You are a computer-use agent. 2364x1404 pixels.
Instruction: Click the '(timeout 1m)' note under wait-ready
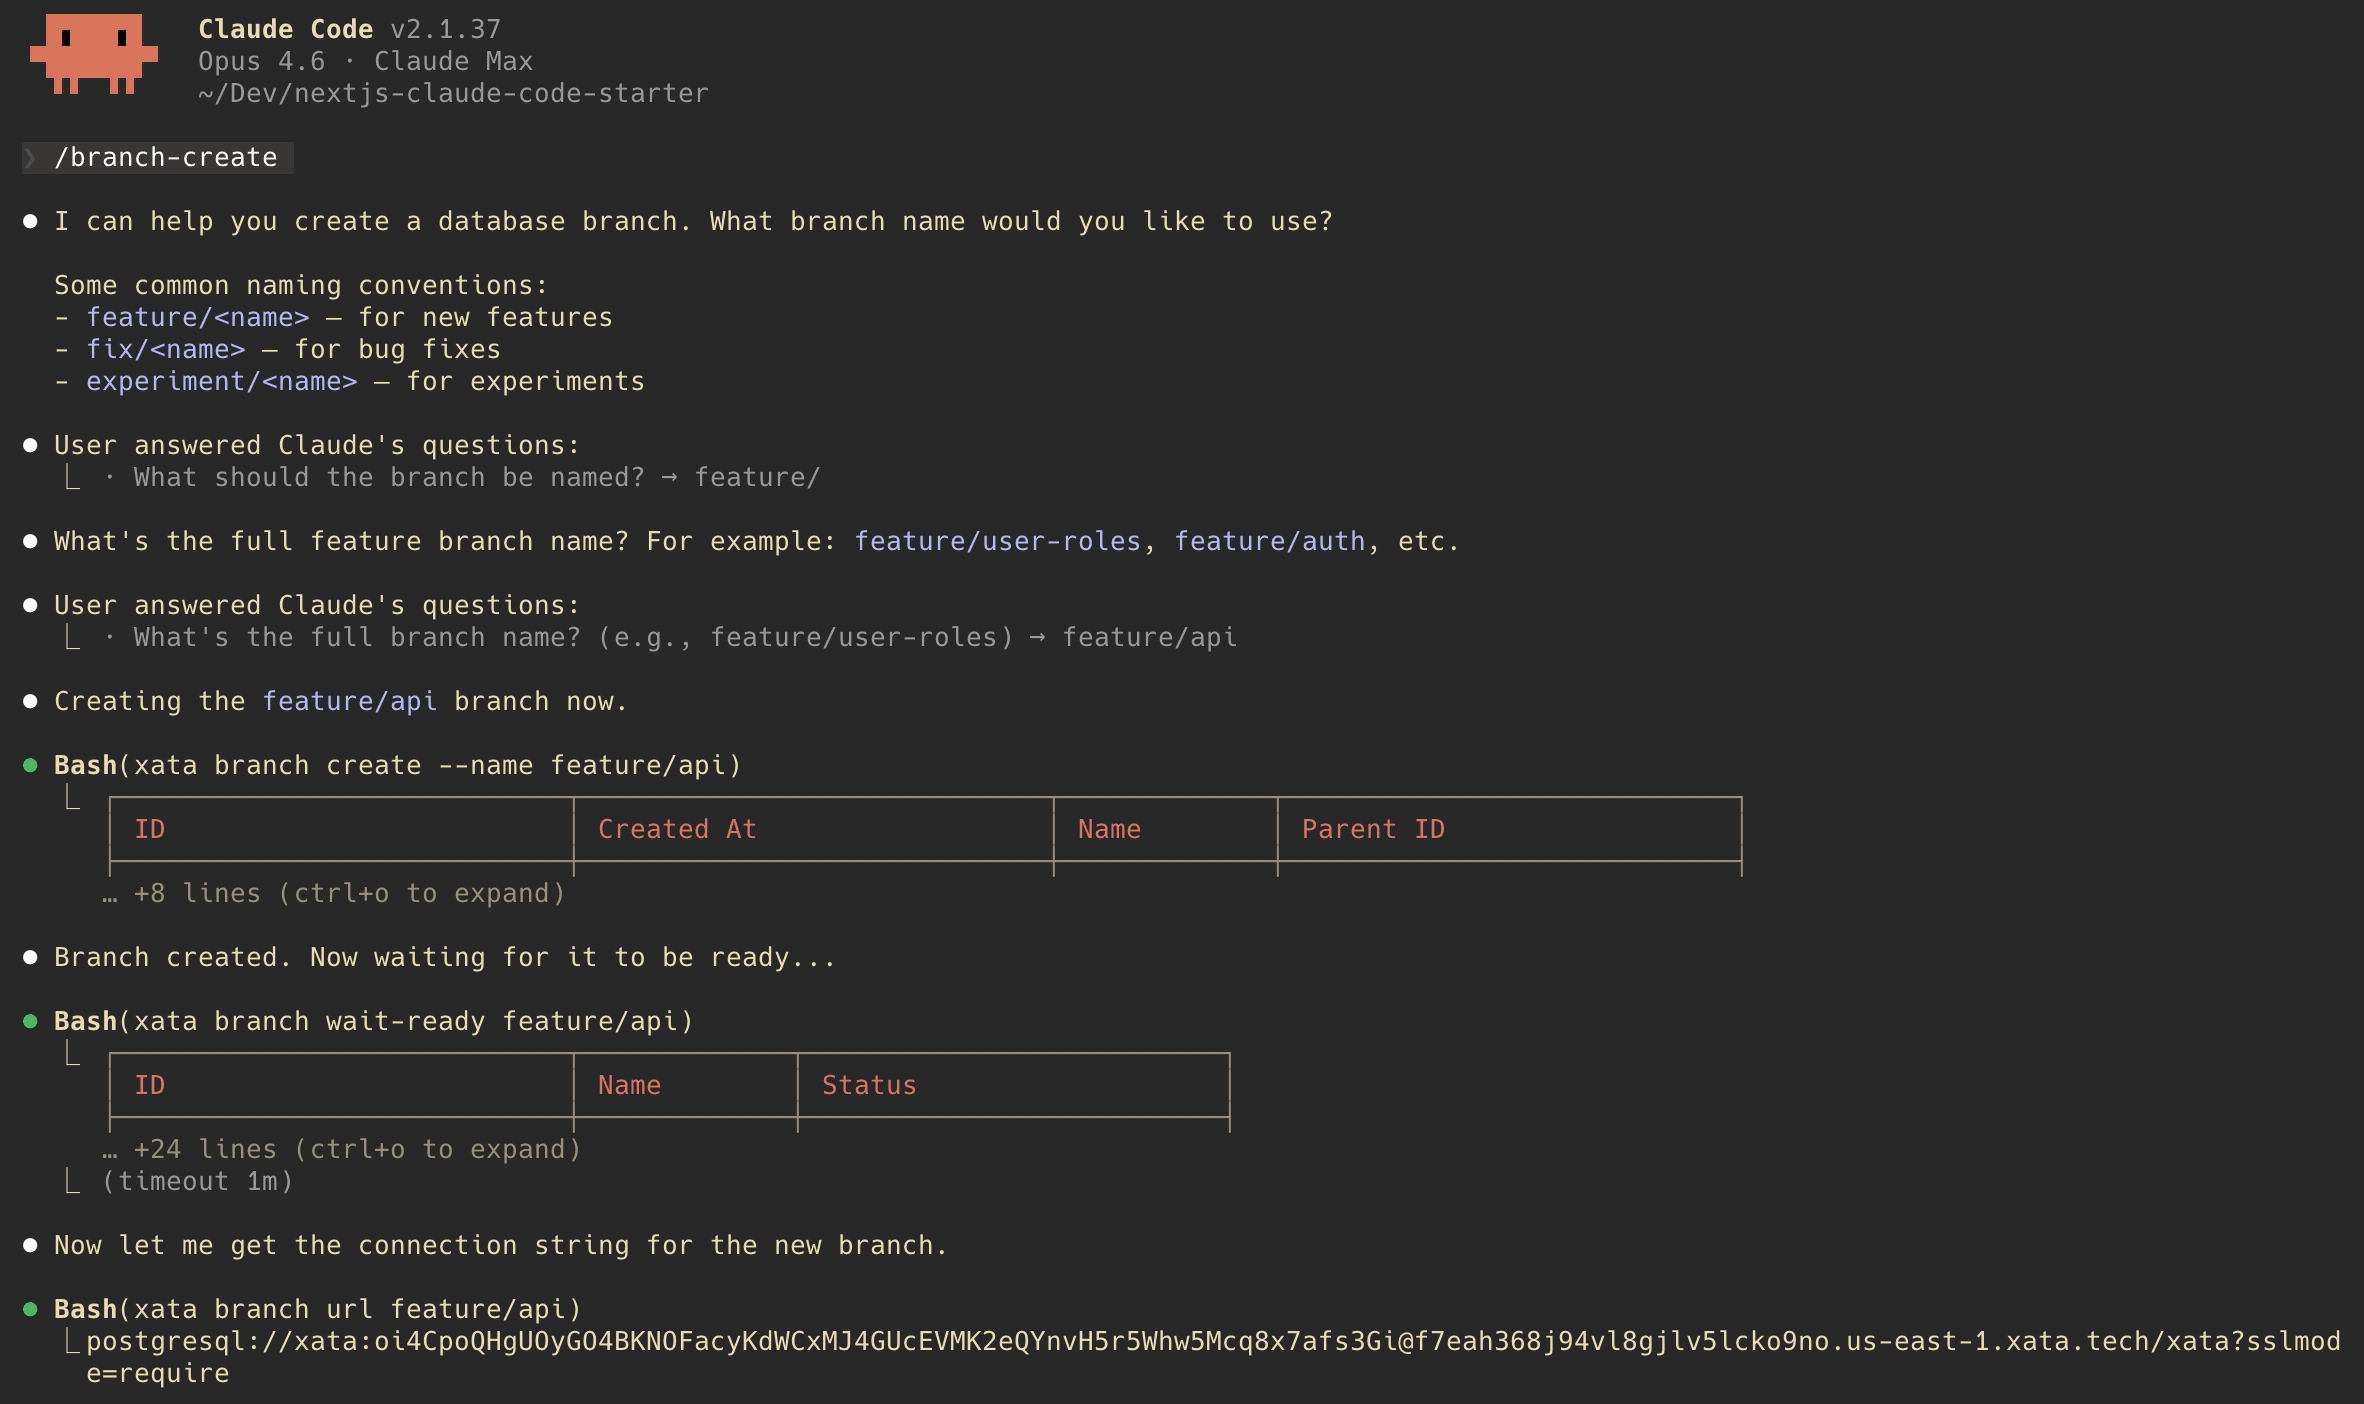(x=198, y=1182)
